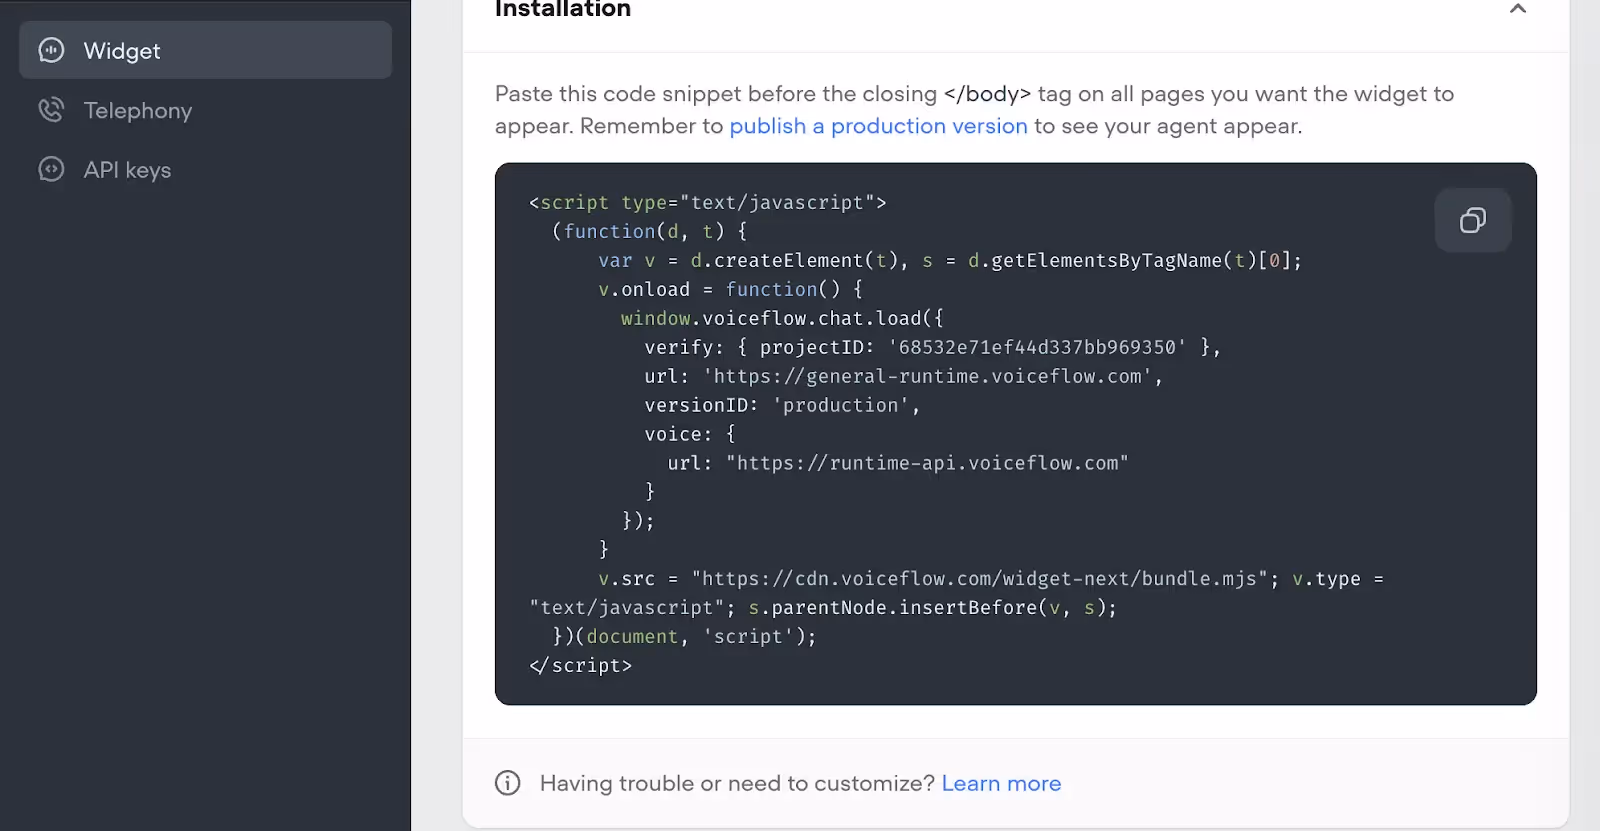Follow the publish a production version link
This screenshot has height=831, width=1600.
tap(878, 126)
